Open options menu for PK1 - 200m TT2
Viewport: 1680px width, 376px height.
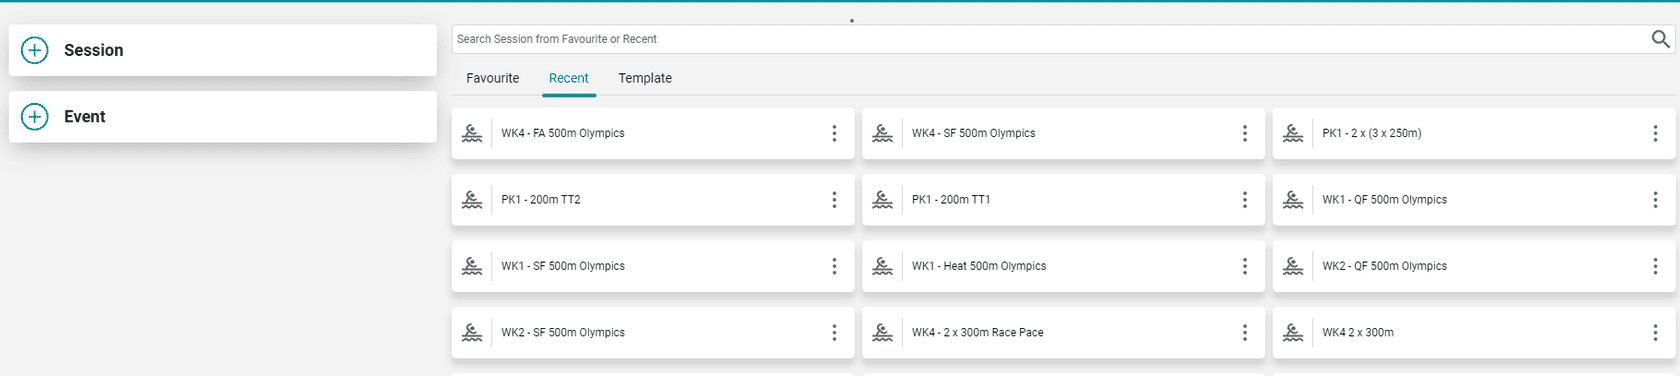[834, 200]
